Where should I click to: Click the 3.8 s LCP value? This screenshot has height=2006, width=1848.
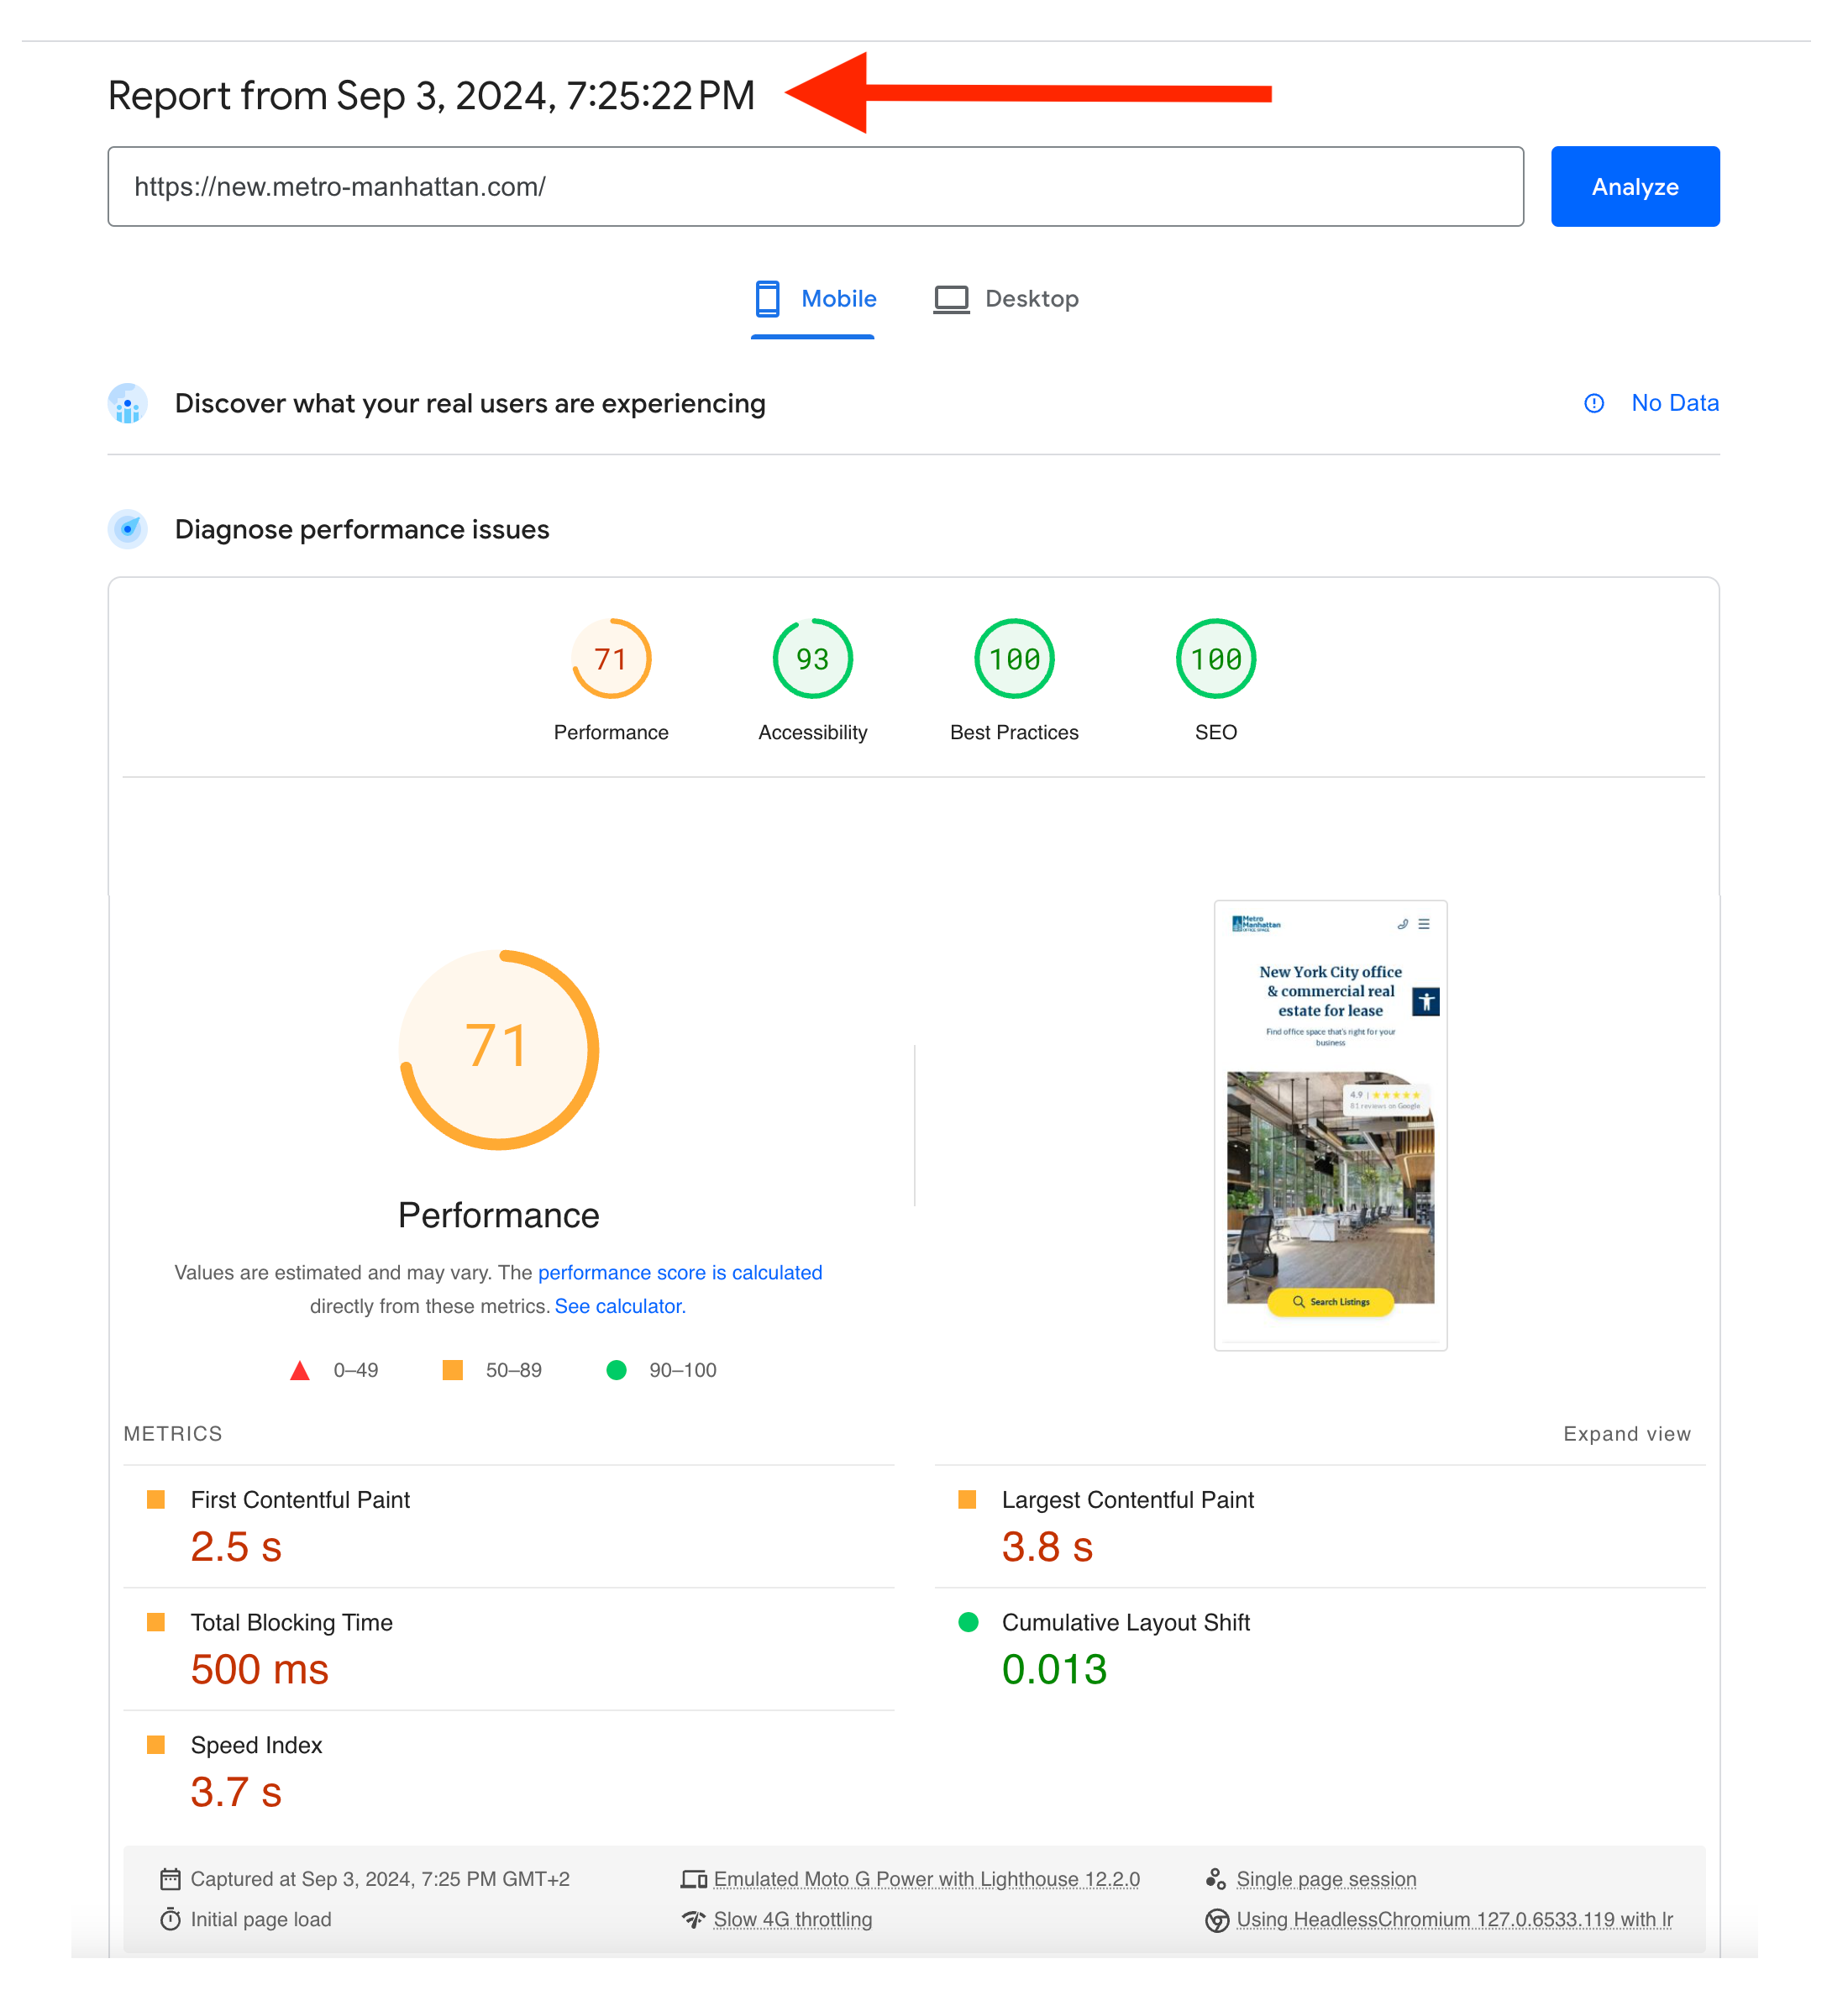(x=1047, y=1546)
